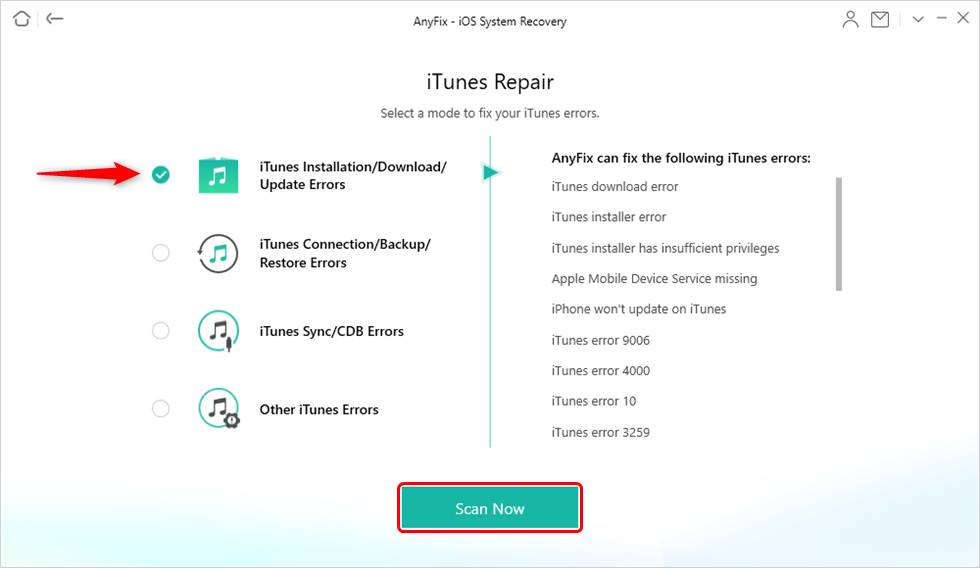
Task: Click the Scan Now button
Action: click(490, 508)
